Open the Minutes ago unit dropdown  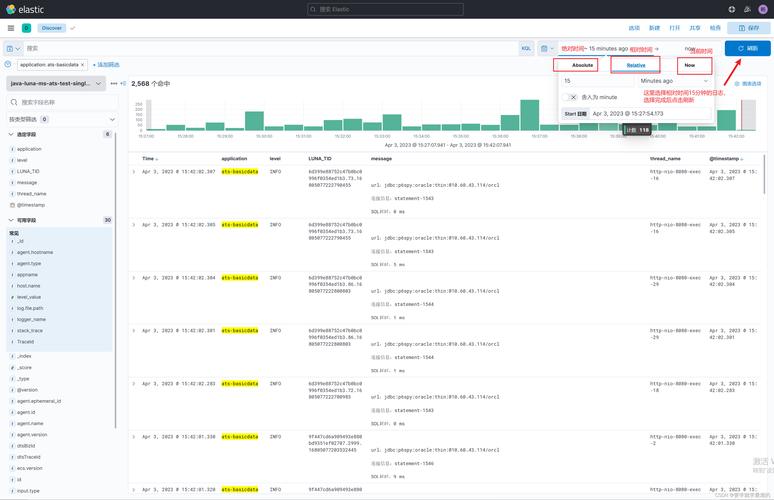pos(673,81)
